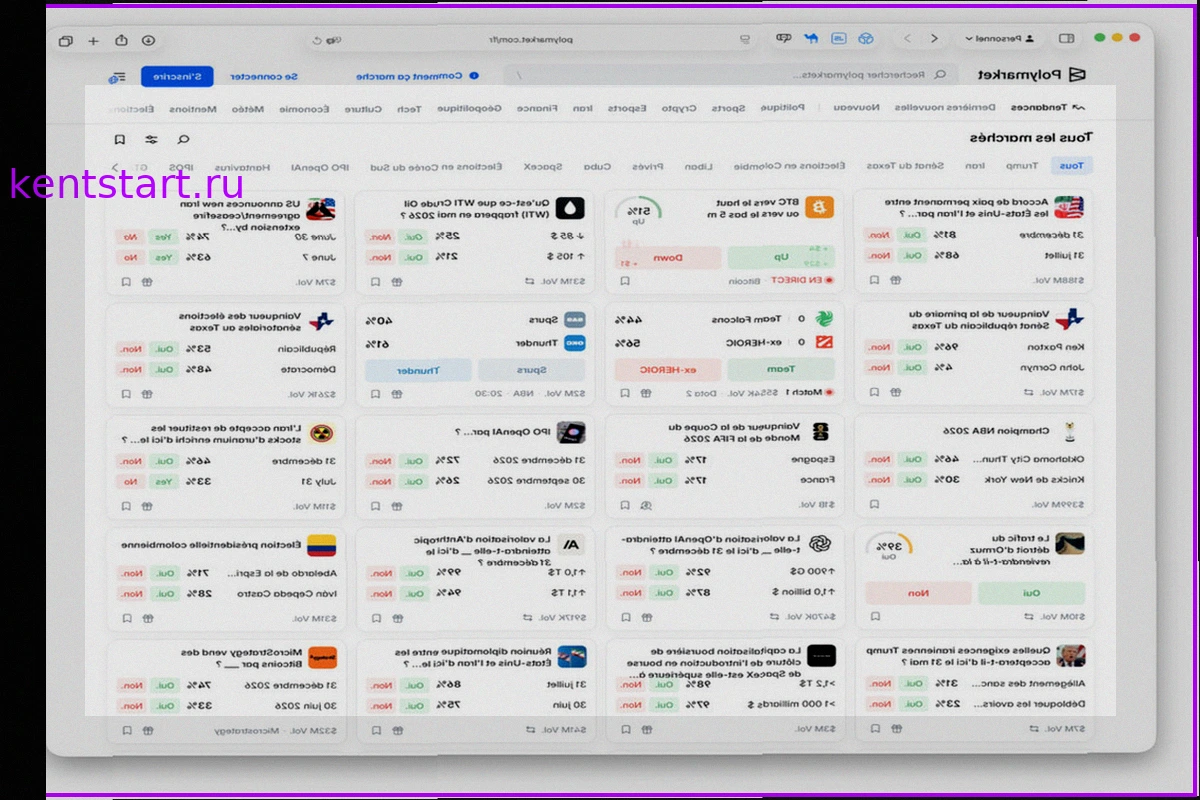Switch to the Géopolitique category

(x=470, y=108)
